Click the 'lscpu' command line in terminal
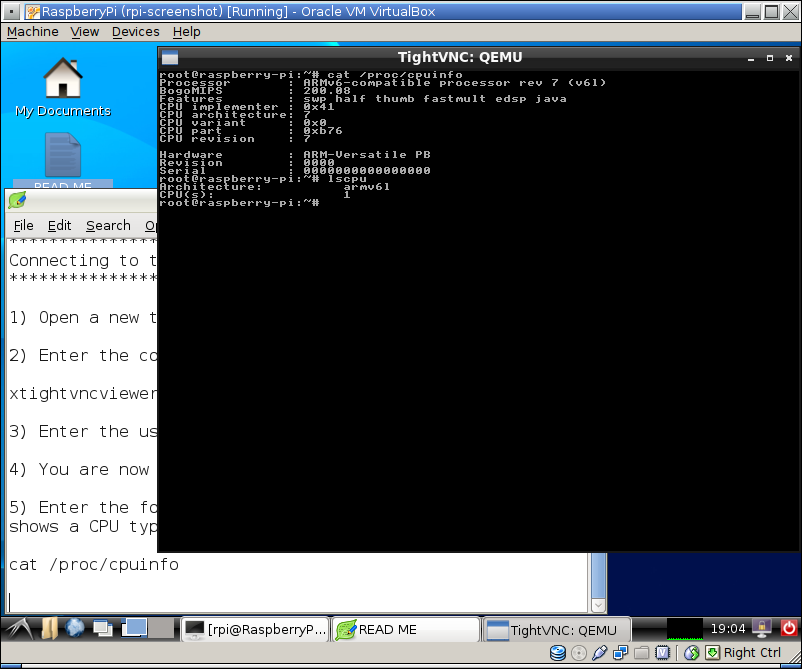The width and height of the screenshot is (802, 669). click(263, 179)
